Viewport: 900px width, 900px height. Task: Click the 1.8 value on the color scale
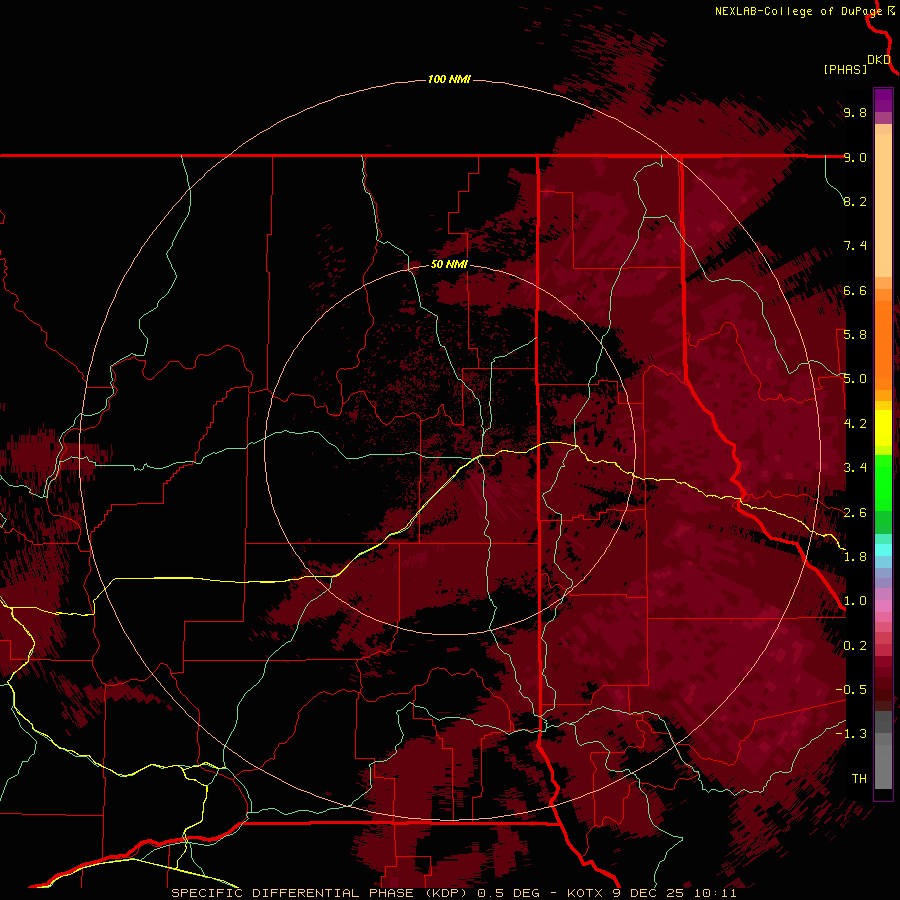tap(855, 557)
